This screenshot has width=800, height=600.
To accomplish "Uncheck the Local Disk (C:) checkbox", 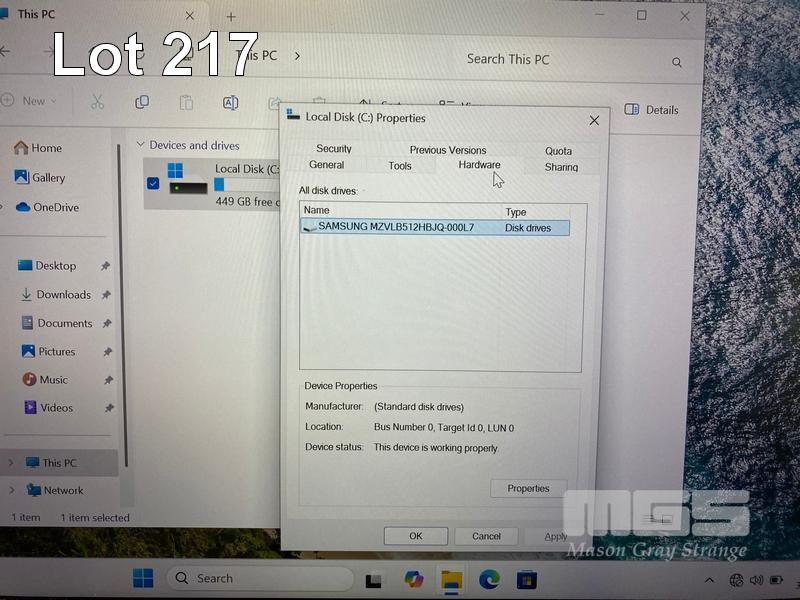I will click(153, 183).
